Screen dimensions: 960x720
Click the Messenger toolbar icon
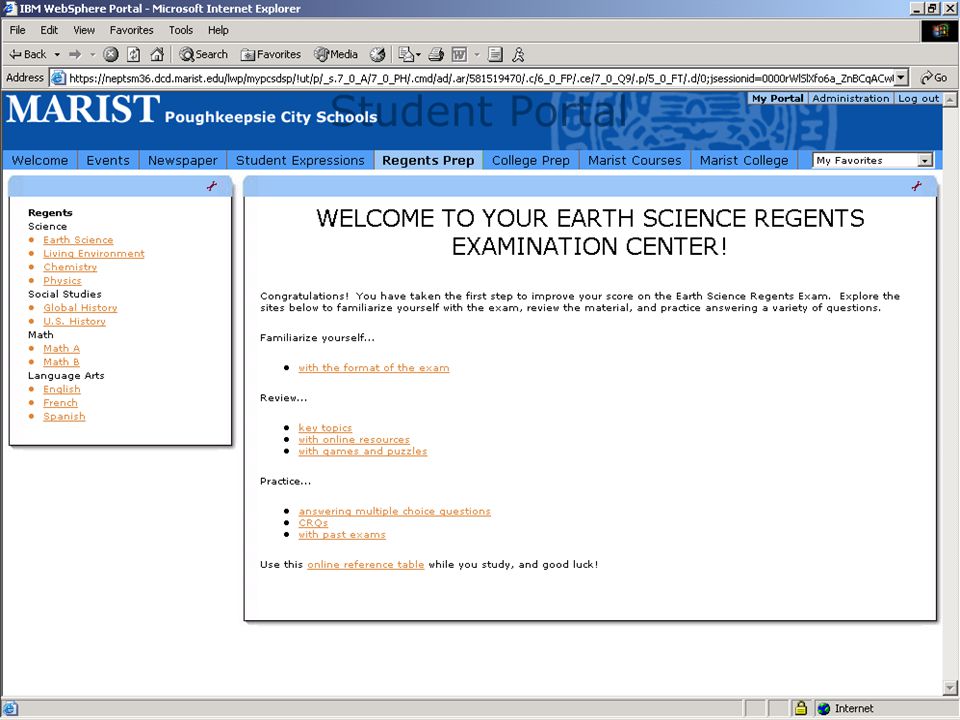point(518,54)
